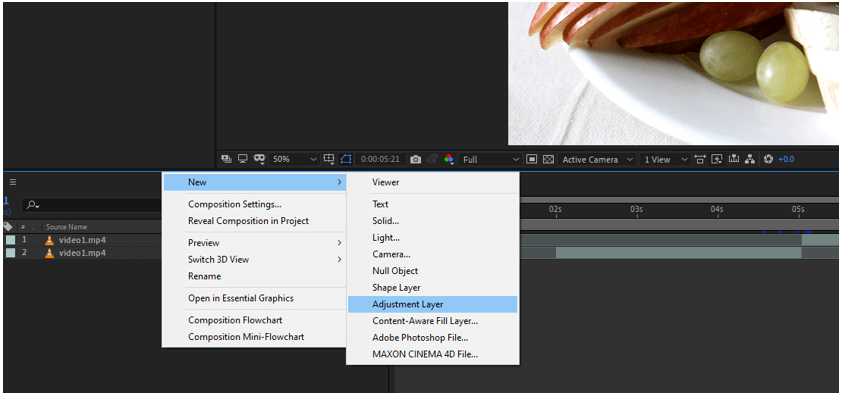Viewport: 843px width, 398px height.
Task: Open search magnifier options in timeline
Action: [x=33, y=204]
